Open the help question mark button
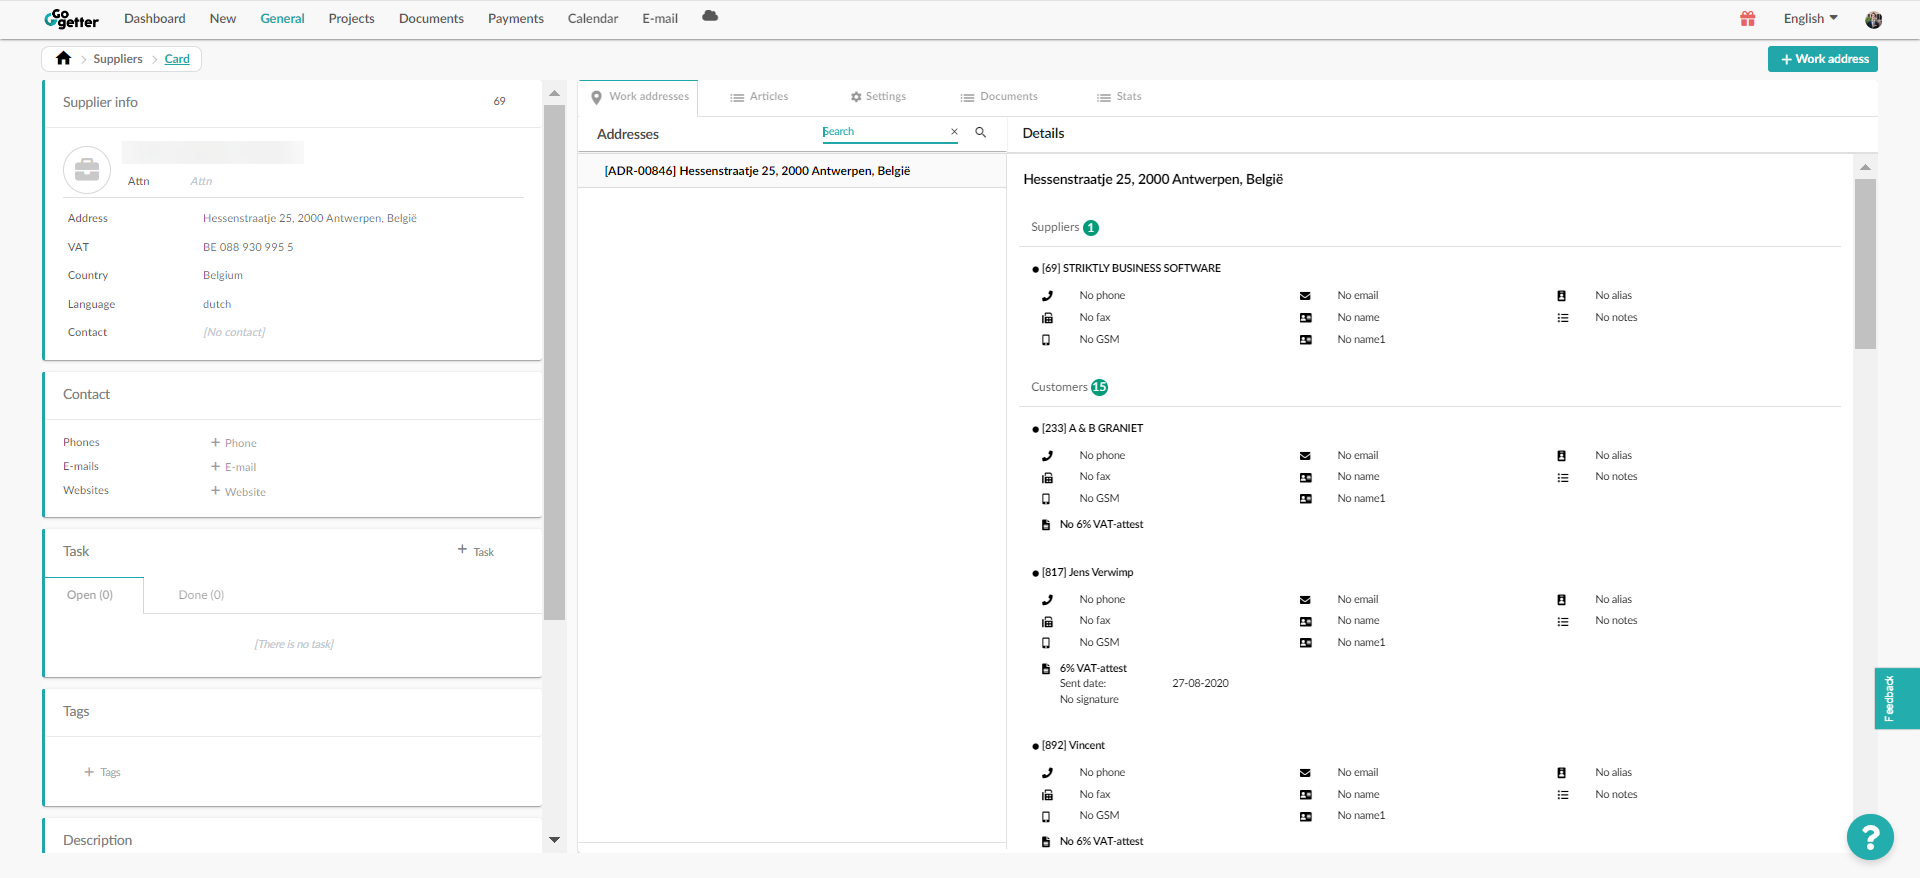Screen dimensions: 1920x878 tap(1870, 837)
